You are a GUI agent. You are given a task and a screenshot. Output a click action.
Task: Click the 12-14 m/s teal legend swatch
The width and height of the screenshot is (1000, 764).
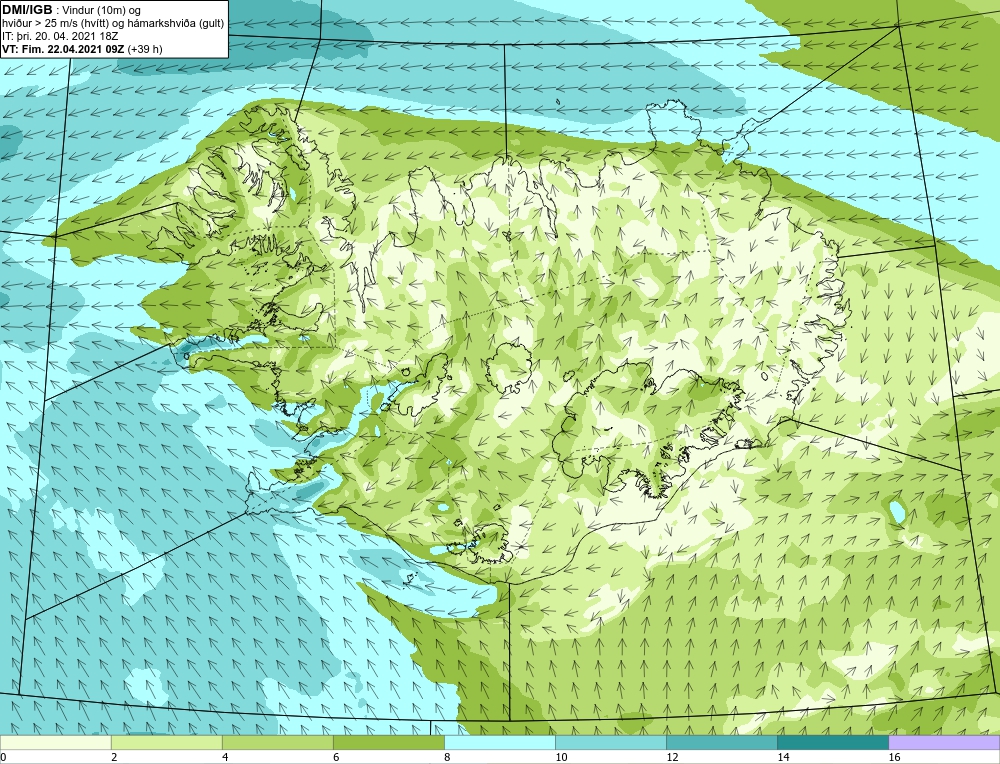point(721,742)
